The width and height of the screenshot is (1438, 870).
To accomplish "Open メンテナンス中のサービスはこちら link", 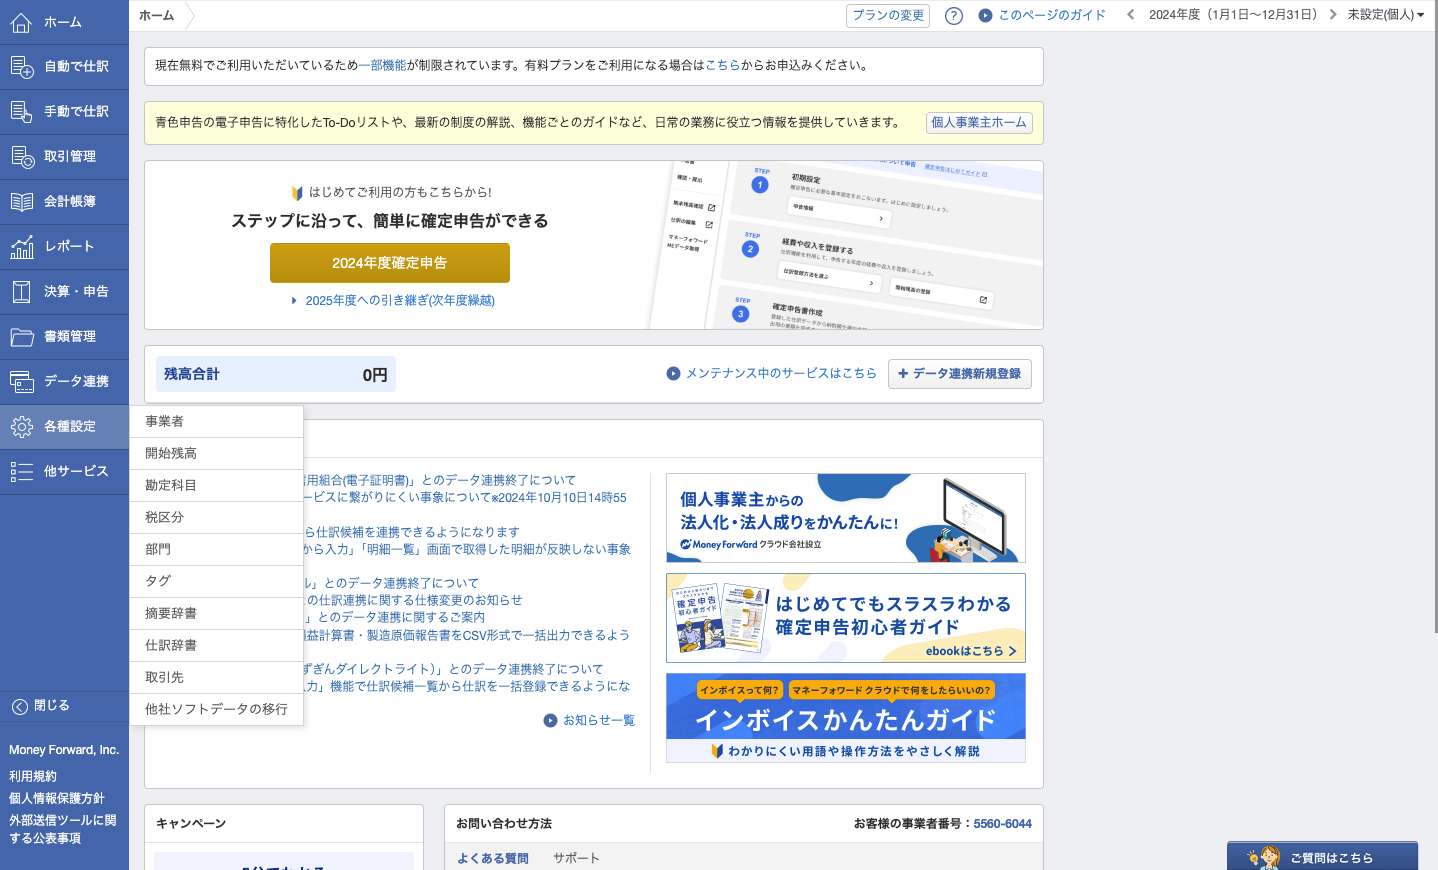I will [x=772, y=374].
